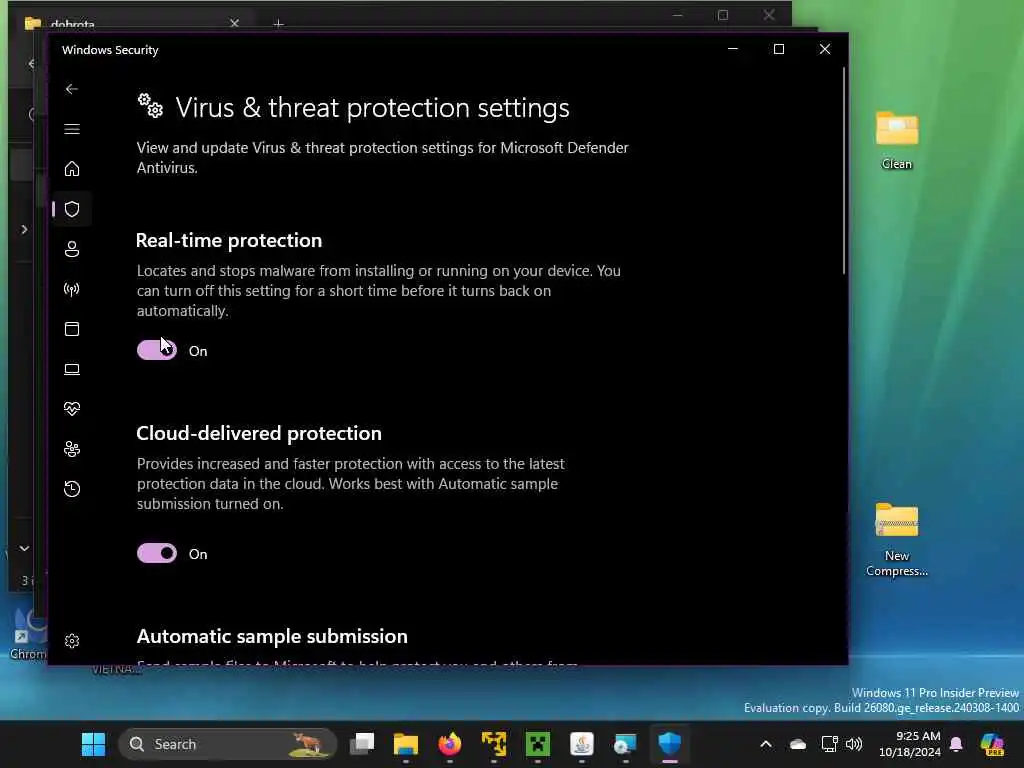Collapse the down chevron in File Explorer pane
This screenshot has height=768, width=1024.
tap(24, 548)
